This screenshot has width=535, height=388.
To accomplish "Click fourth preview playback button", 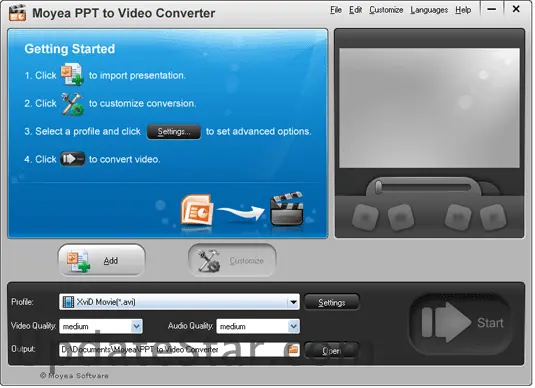I will pos(493,217).
